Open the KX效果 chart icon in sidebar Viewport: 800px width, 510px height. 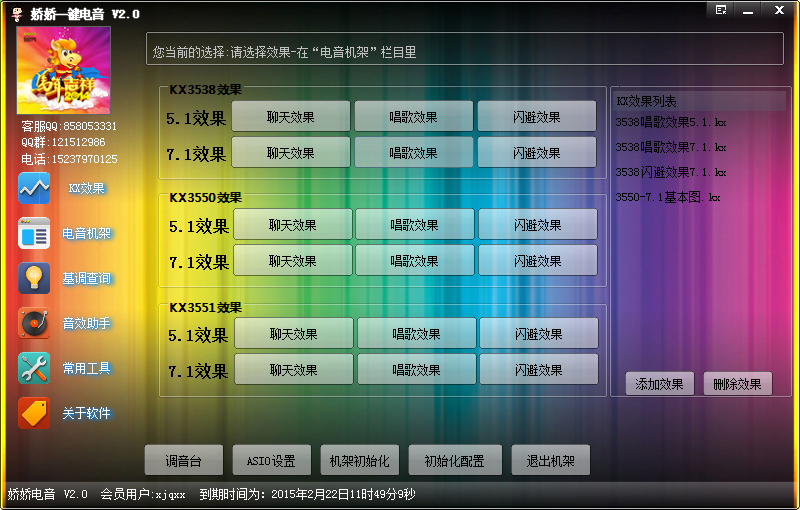point(34,188)
